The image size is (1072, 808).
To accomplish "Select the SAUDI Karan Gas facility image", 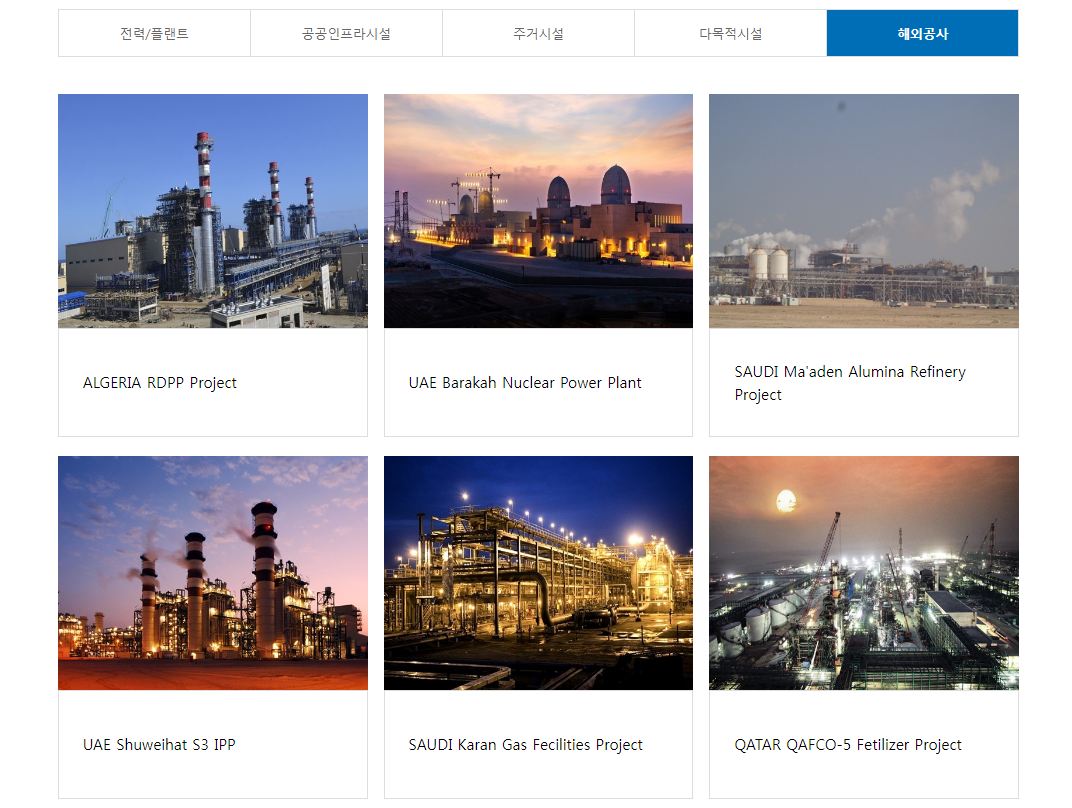I will pyautogui.click(x=538, y=573).
